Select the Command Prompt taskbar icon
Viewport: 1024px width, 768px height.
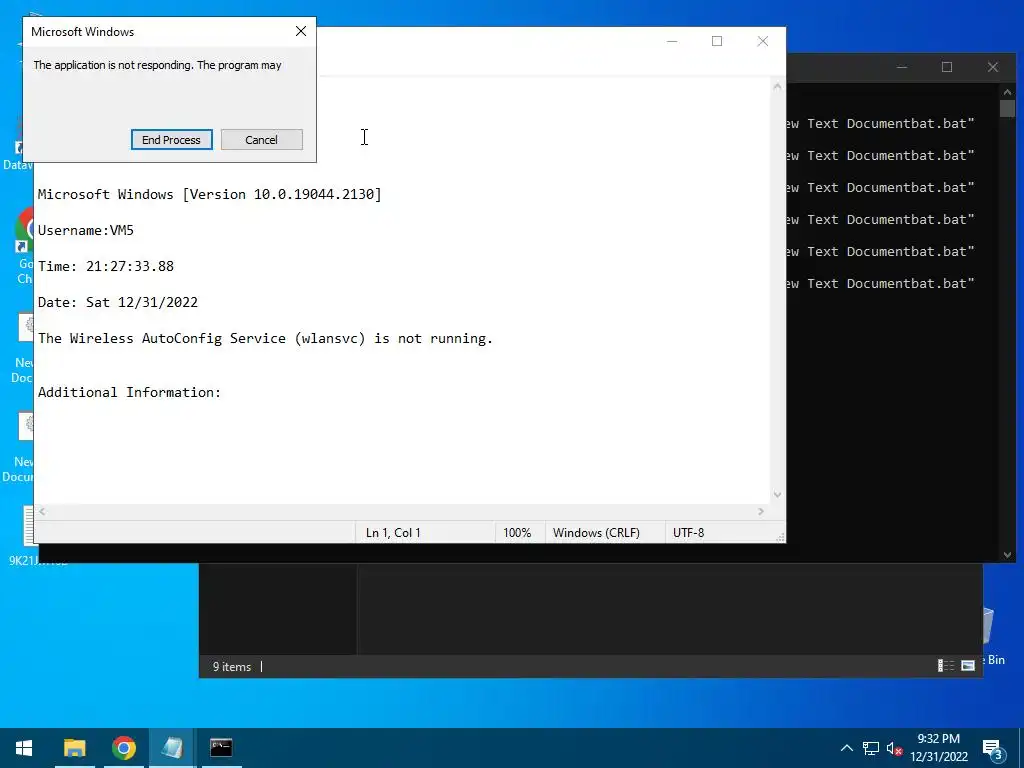tap(221, 748)
